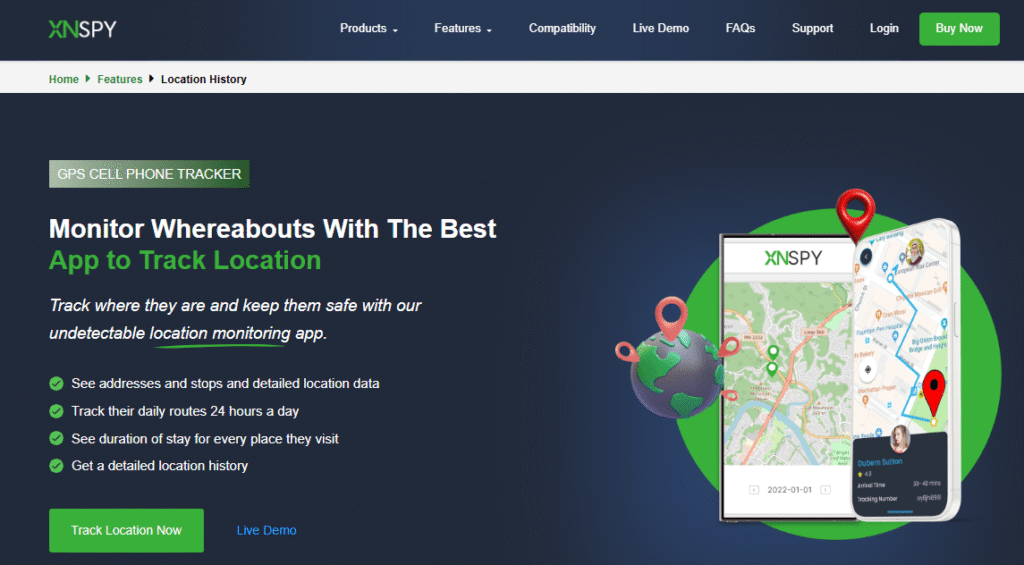The width and height of the screenshot is (1024, 565).
Task: Click the Track Location Now button
Action: 126,530
